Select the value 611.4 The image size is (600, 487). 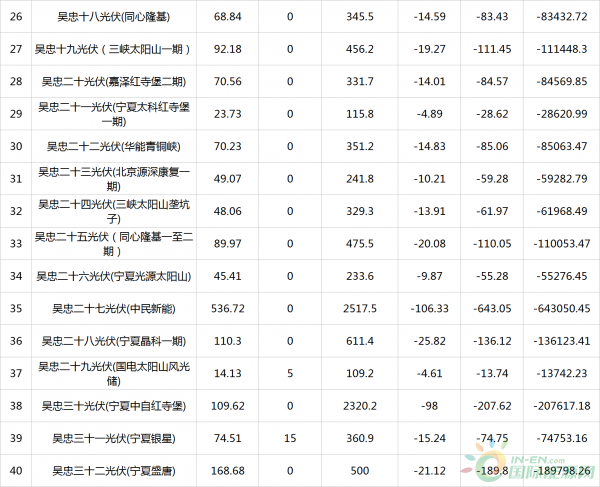coord(360,341)
